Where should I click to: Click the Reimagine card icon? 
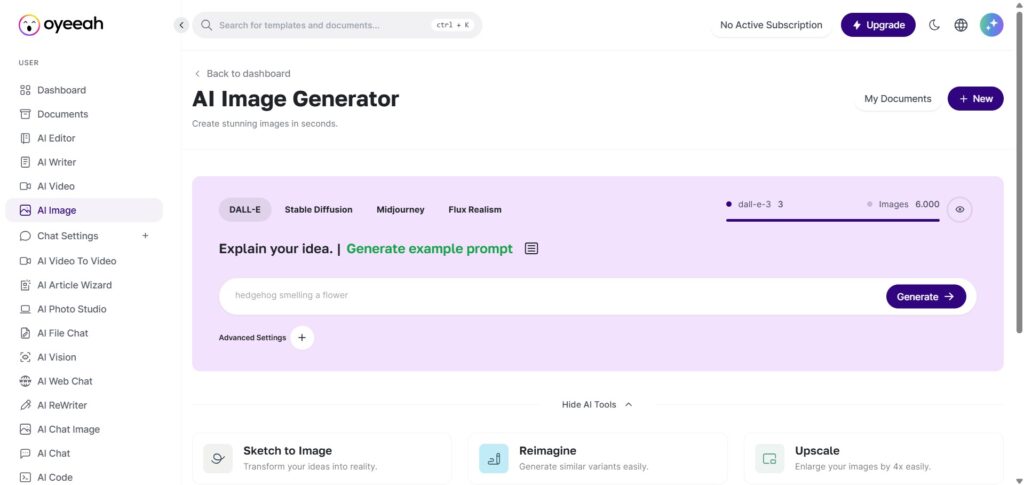tap(494, 458)
